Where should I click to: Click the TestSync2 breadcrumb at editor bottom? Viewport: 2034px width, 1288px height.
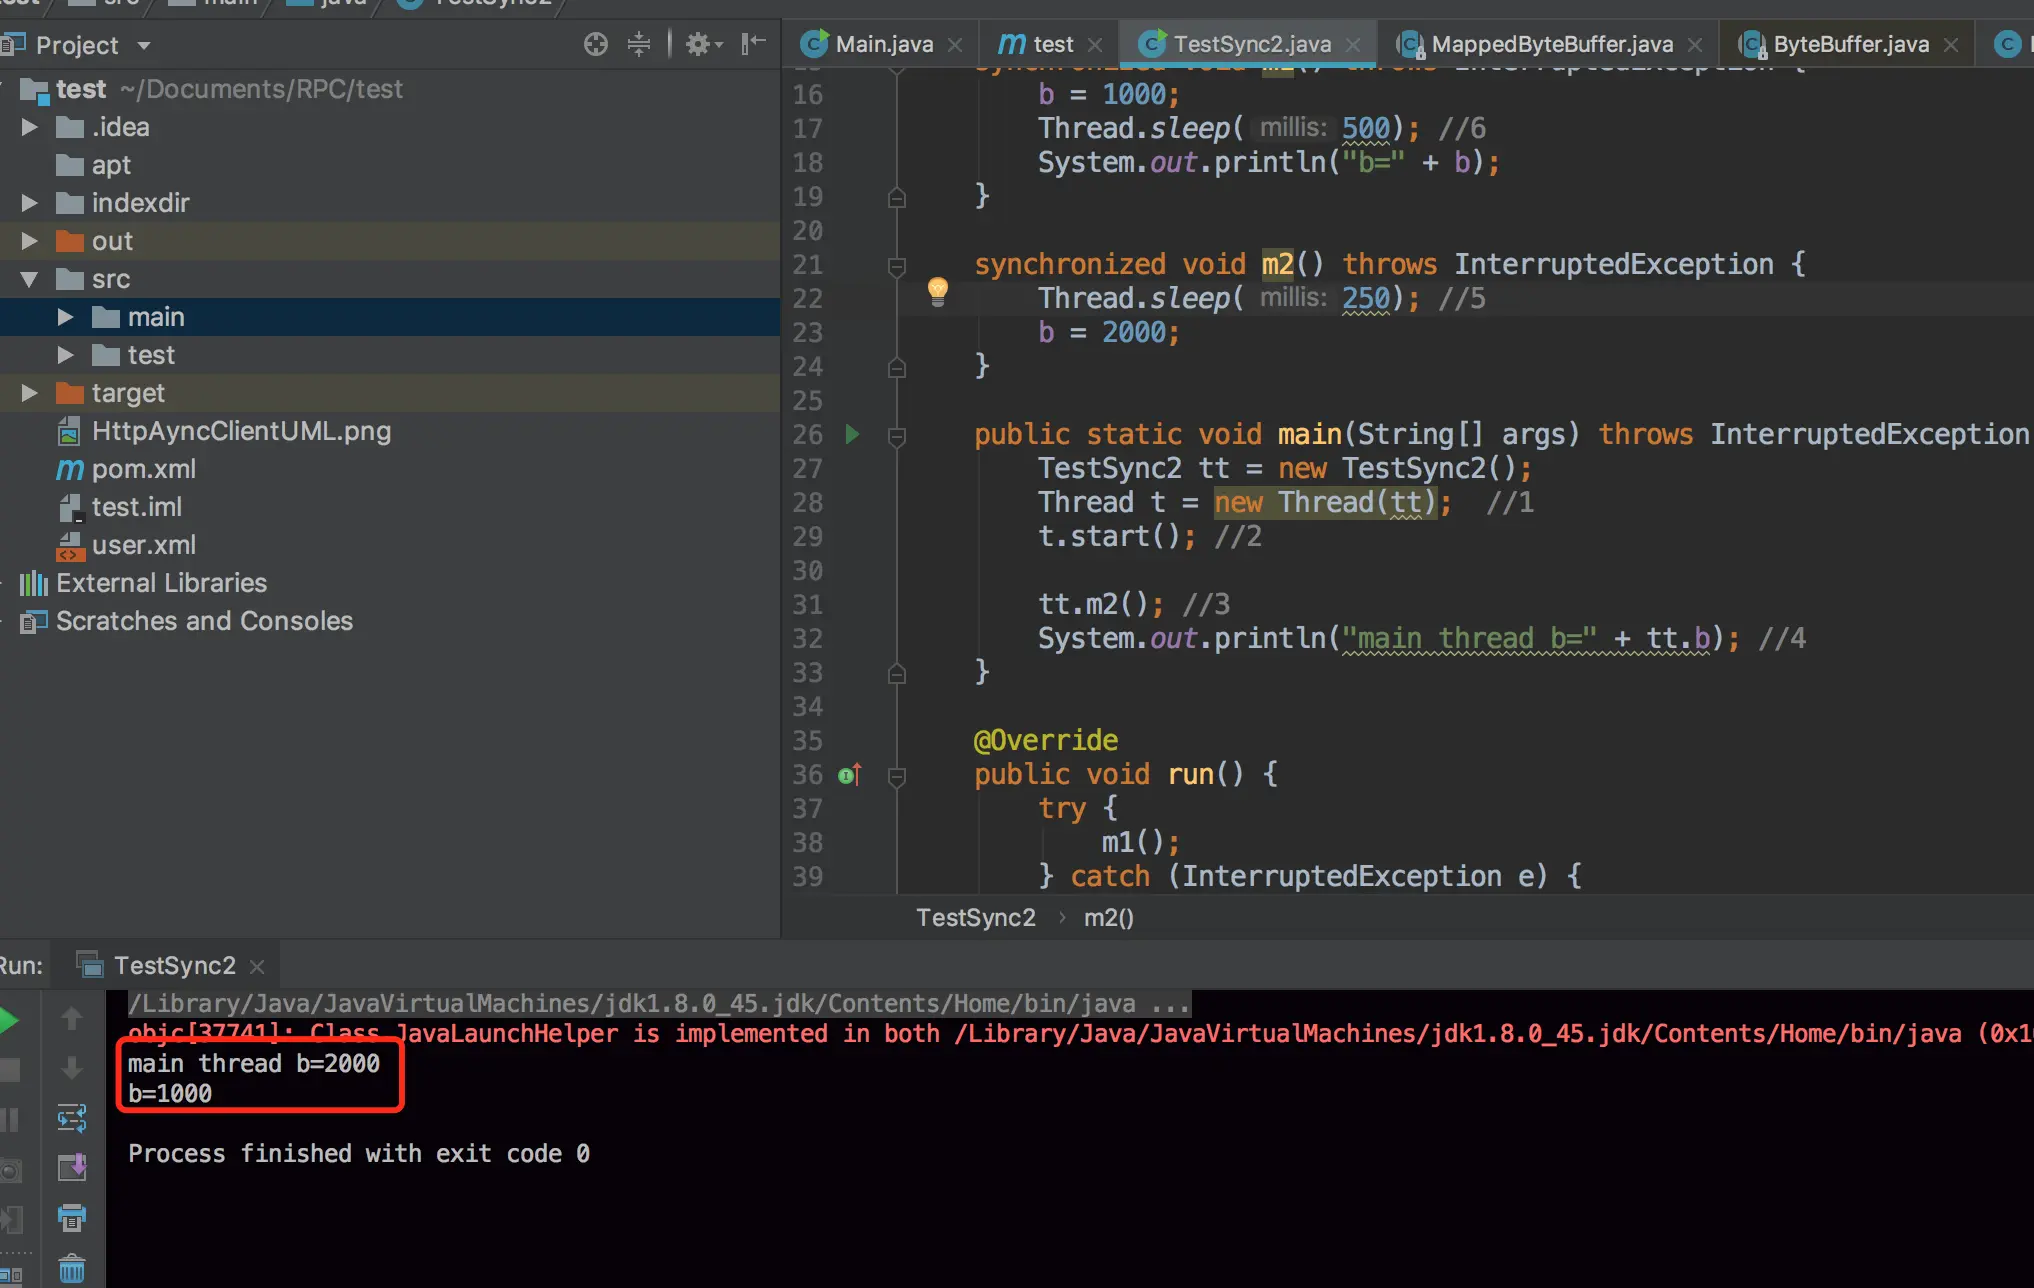(x=975, y=917)
